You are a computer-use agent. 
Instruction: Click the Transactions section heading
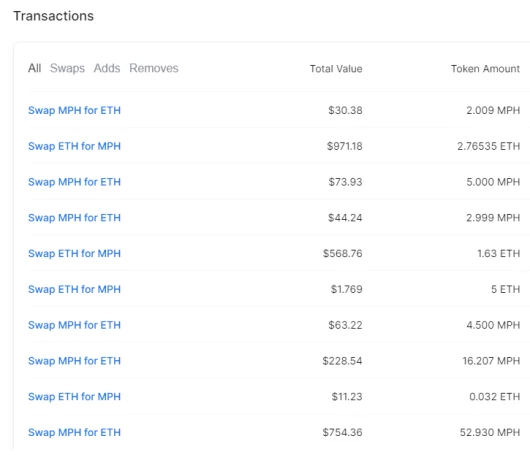tap(53, 16)
